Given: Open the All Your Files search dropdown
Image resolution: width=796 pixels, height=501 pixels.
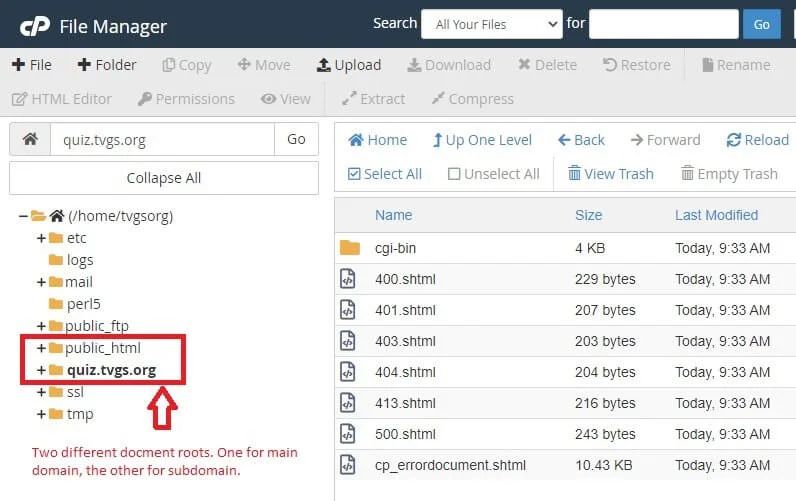Looking at the screenshot, I should (491, 24).
